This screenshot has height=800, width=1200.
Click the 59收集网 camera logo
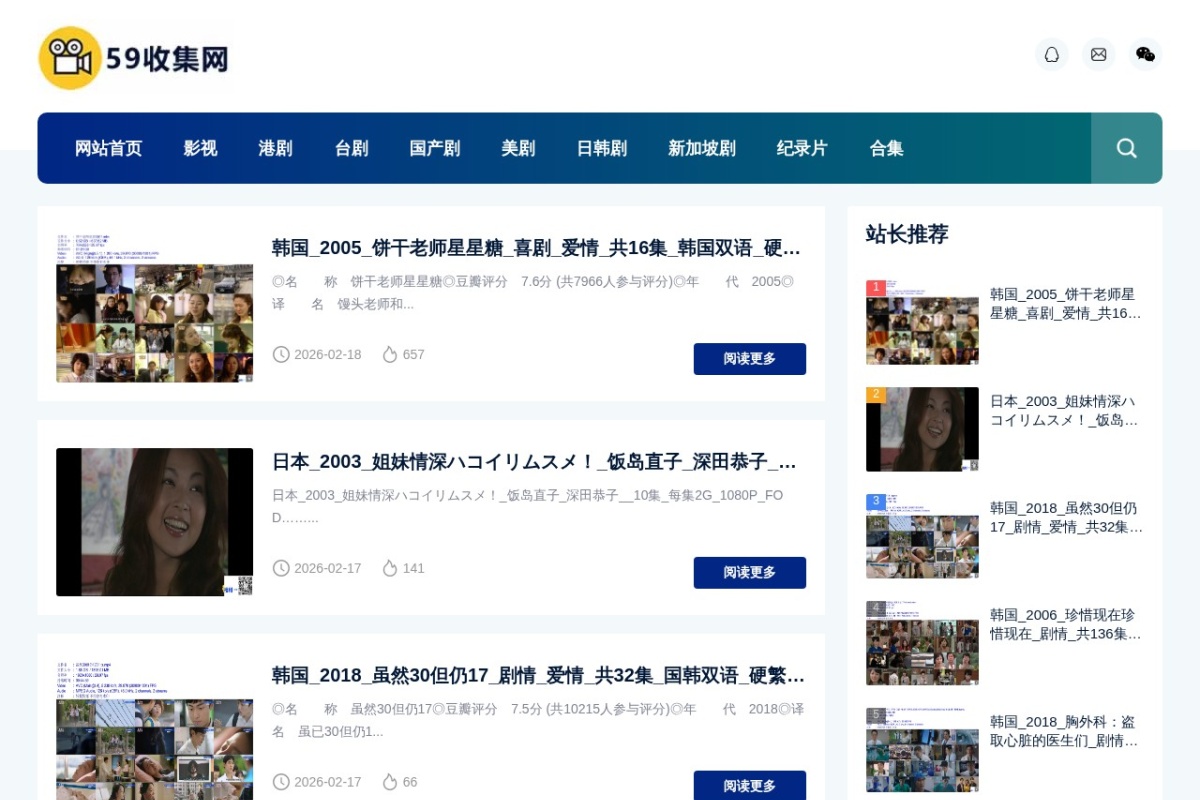(x=135, y=58)
